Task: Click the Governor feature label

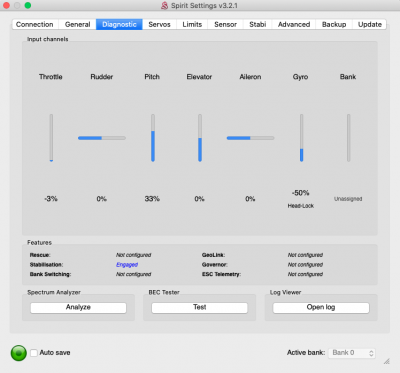Action: [x=215, y=265]
